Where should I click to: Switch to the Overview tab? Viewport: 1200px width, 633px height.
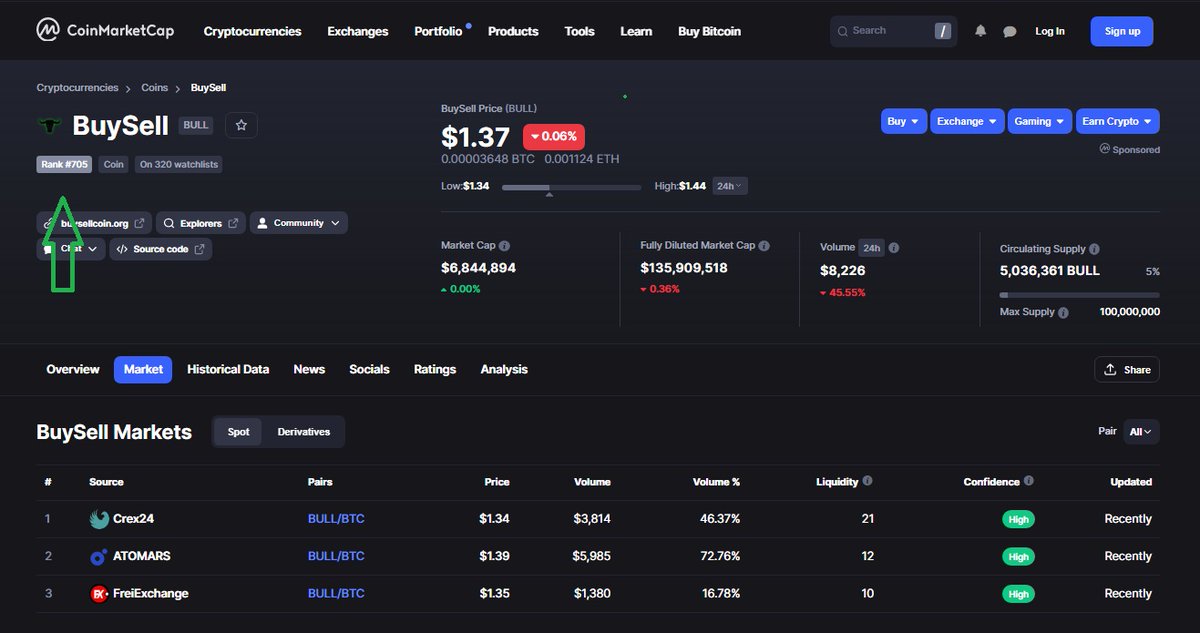(73, 369)
